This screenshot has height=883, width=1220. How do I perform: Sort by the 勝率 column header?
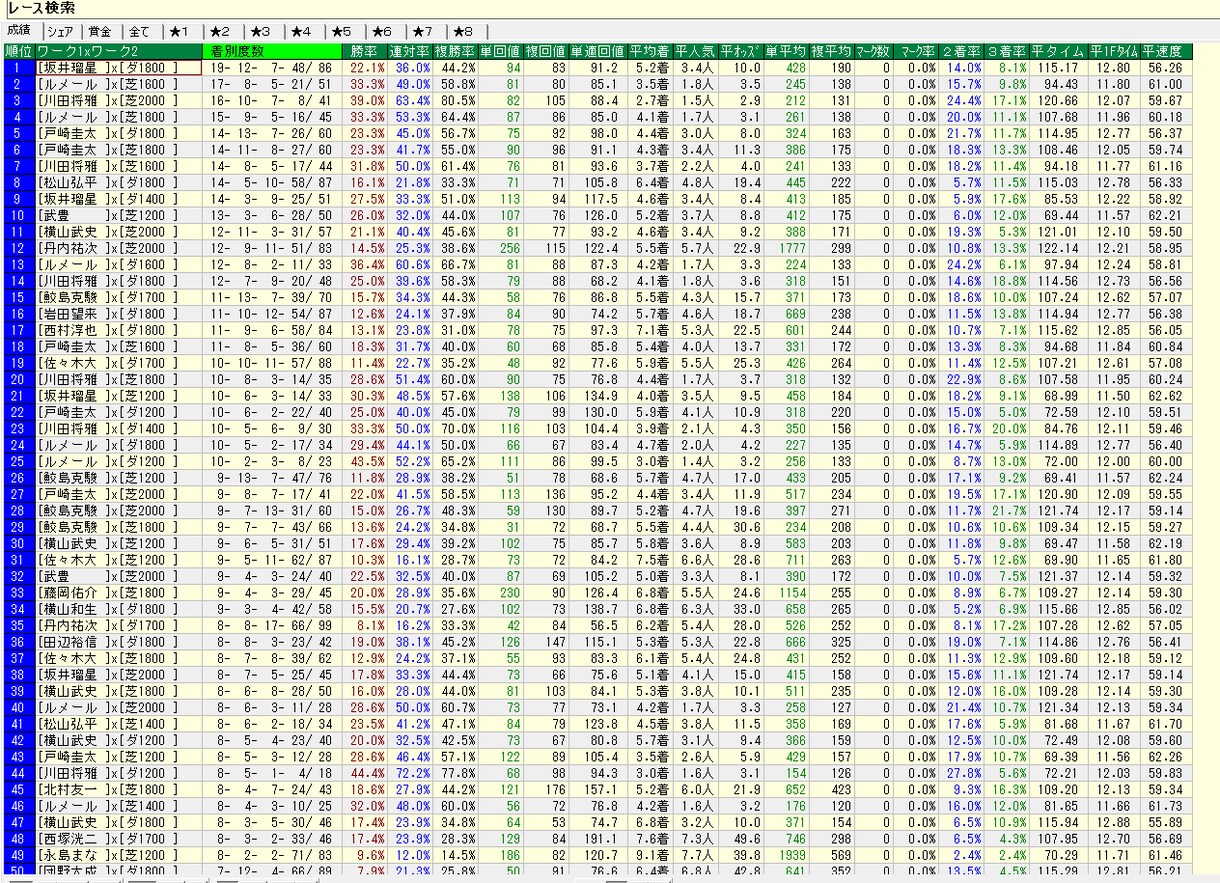pyautogui.click(x=365, y=51)
